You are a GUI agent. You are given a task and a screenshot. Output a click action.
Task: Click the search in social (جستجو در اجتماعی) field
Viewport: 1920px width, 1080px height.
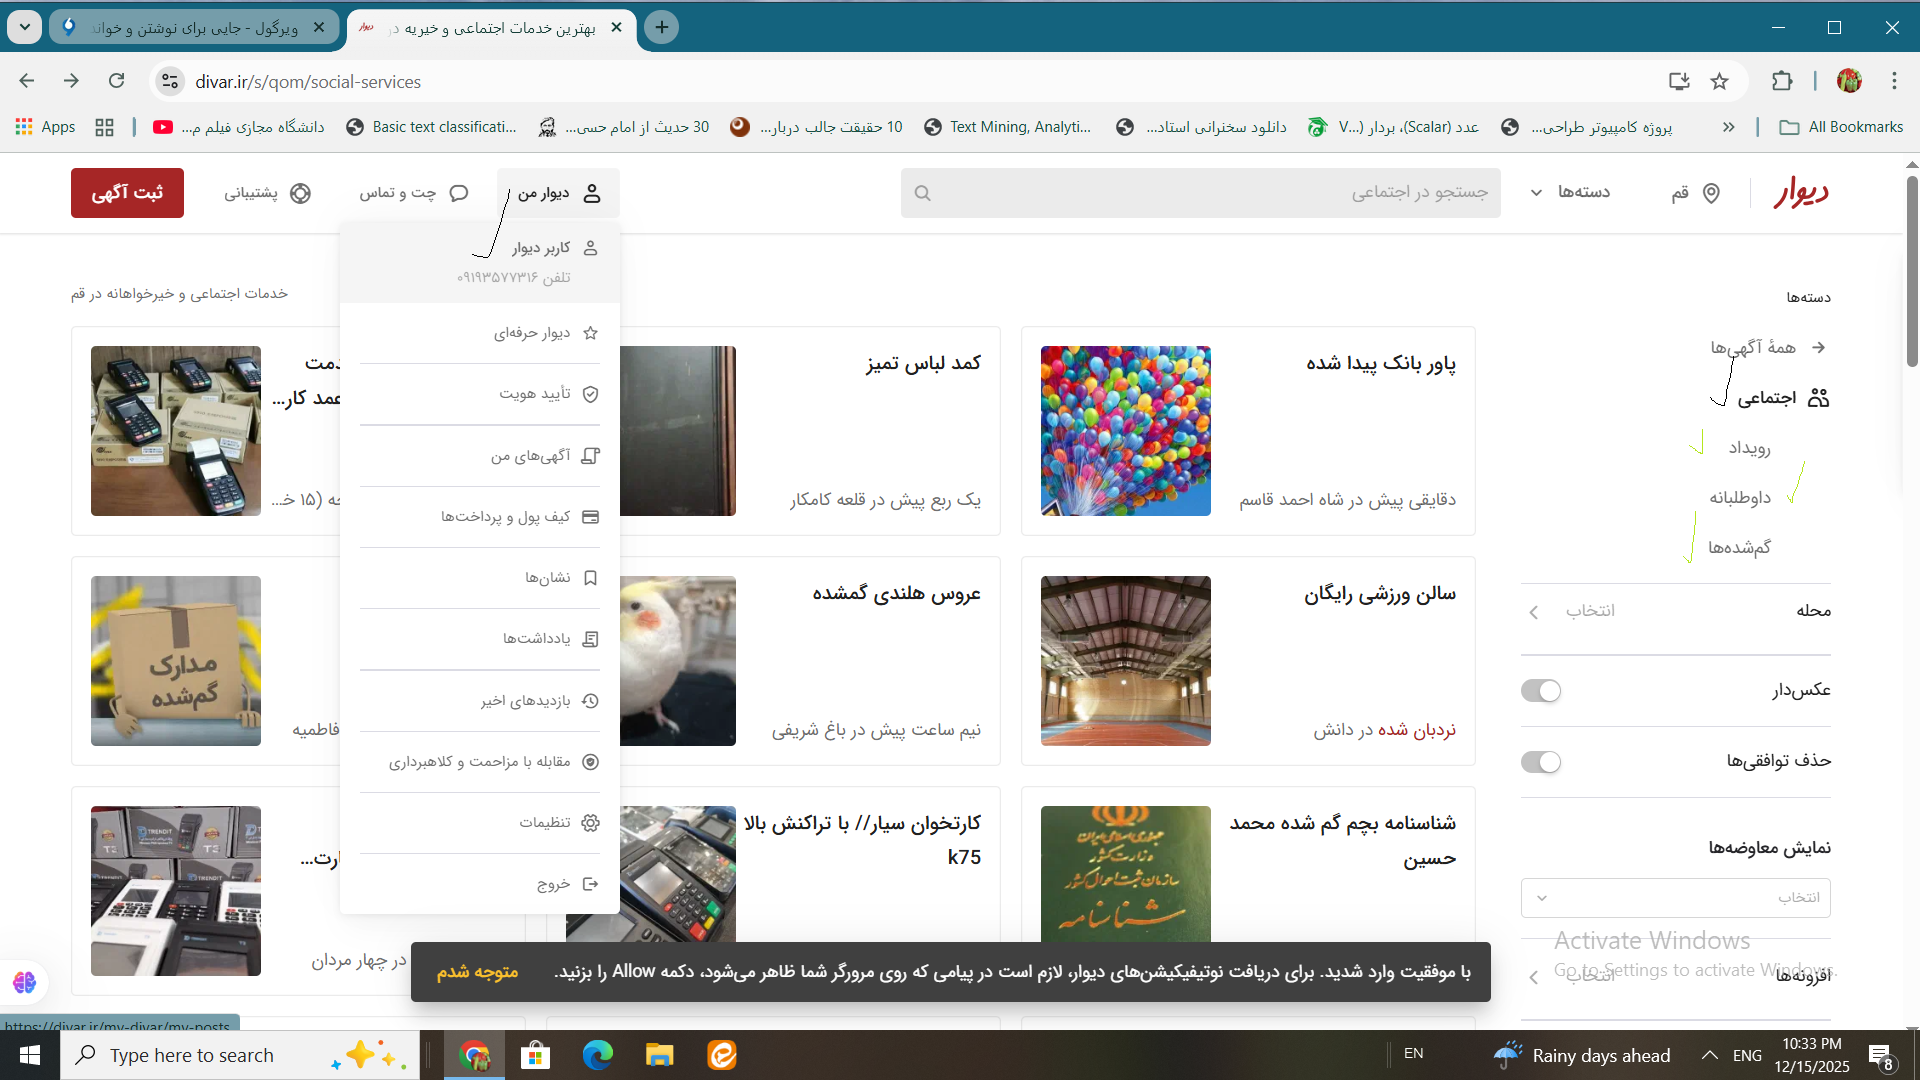[x=1200, y=193]
